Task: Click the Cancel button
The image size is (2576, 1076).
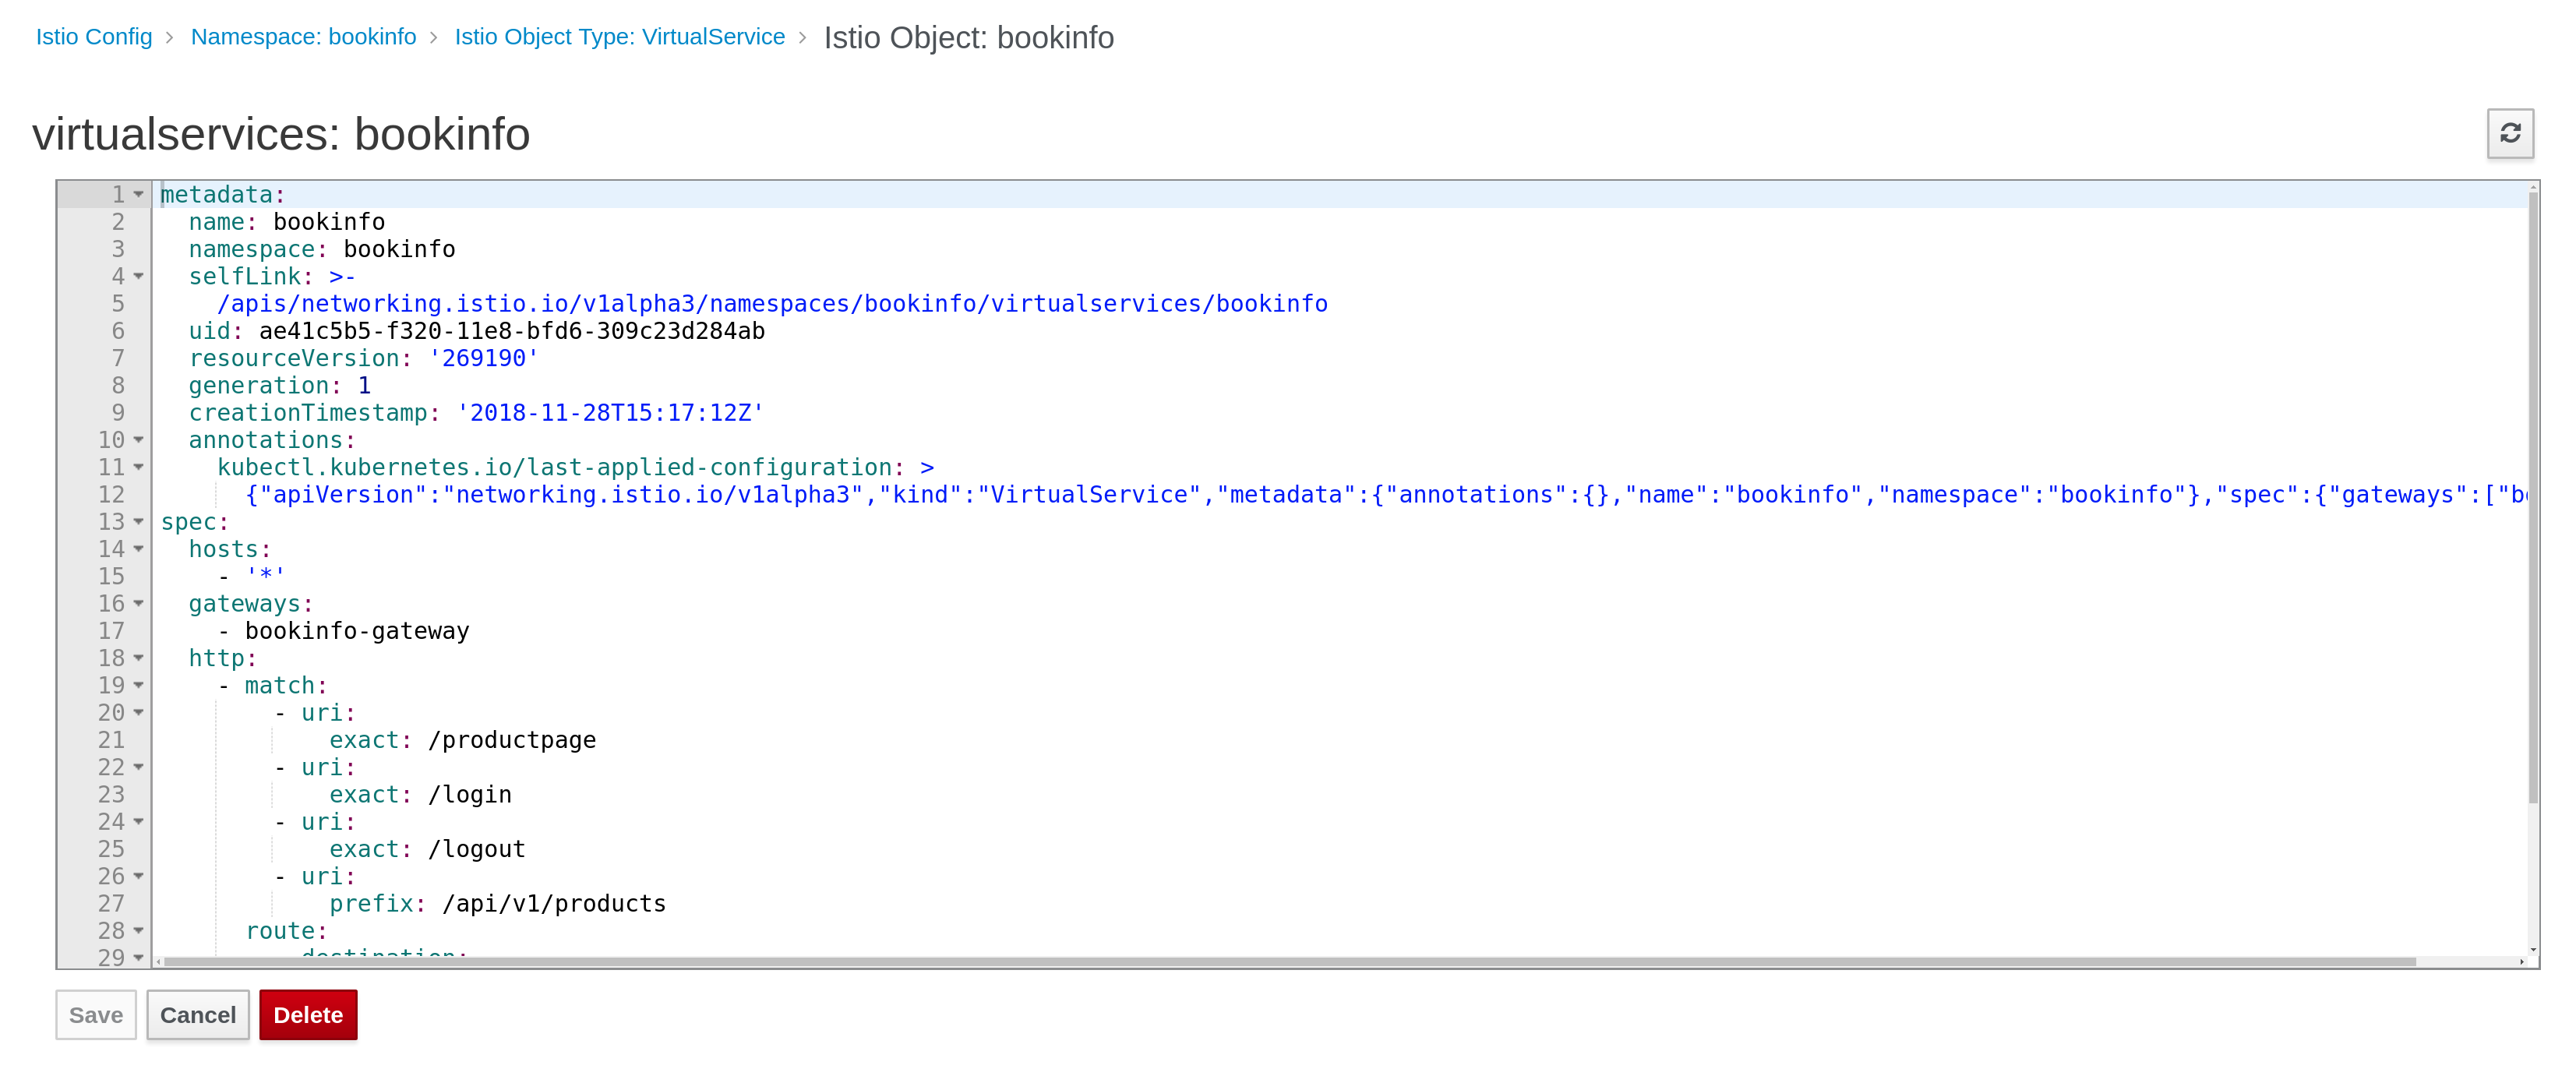Action: click(198, 1014)
